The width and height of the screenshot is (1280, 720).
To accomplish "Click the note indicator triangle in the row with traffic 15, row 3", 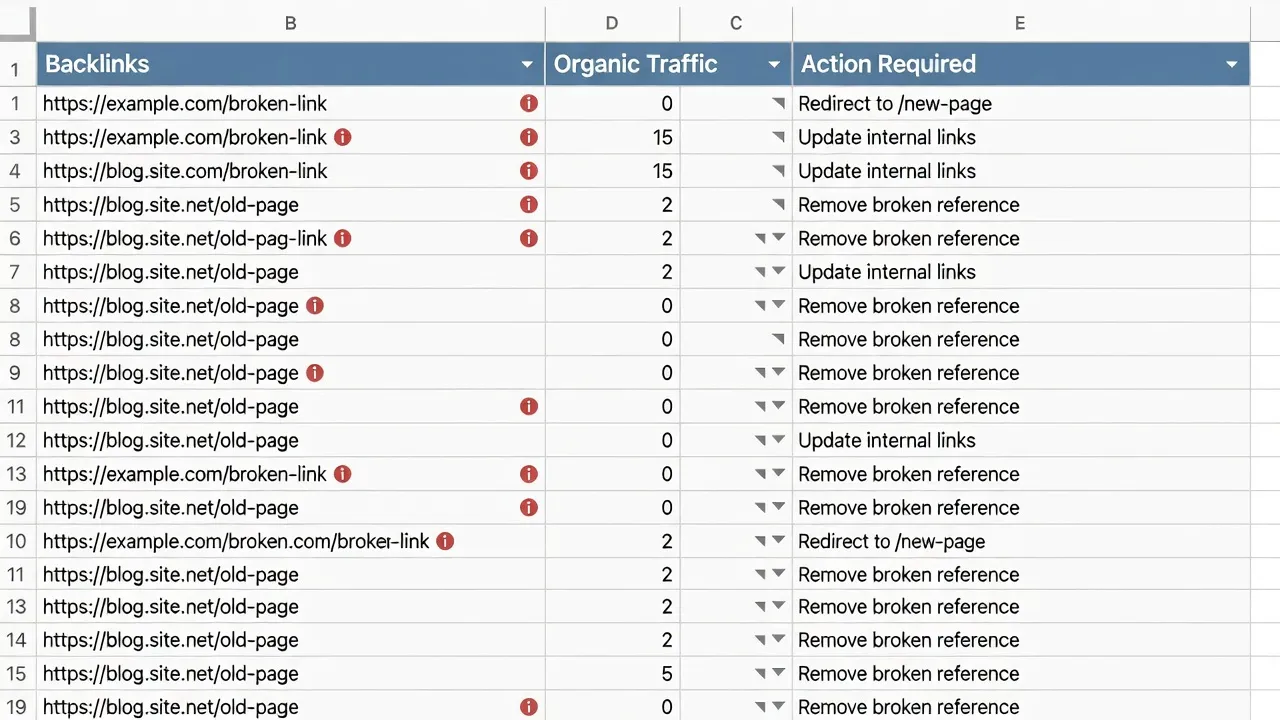I will pos(779,137).
